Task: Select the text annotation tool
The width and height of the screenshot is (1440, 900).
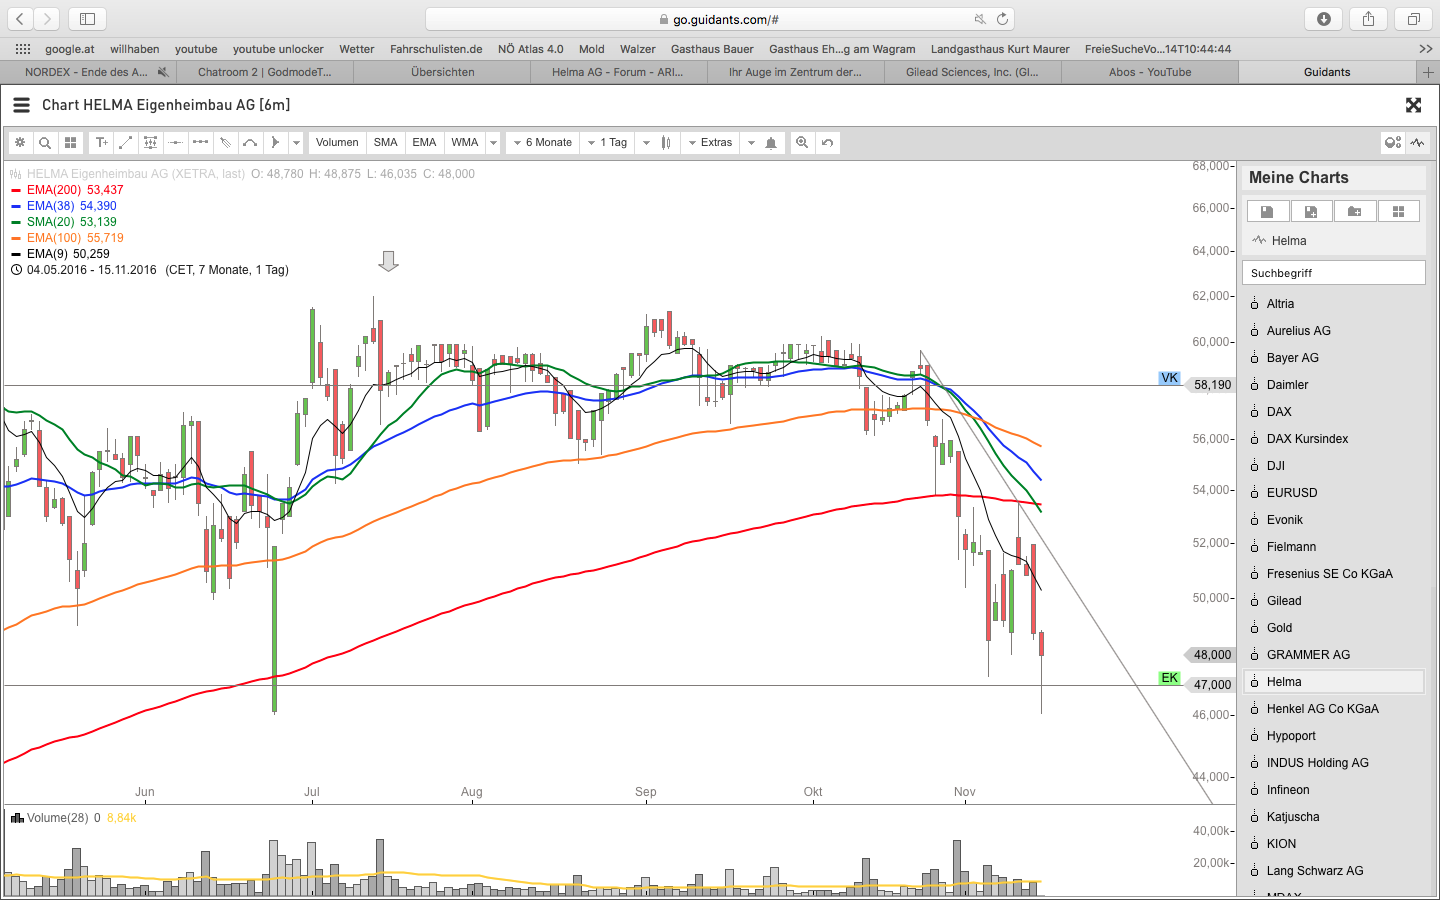Action: coord(101,143)
